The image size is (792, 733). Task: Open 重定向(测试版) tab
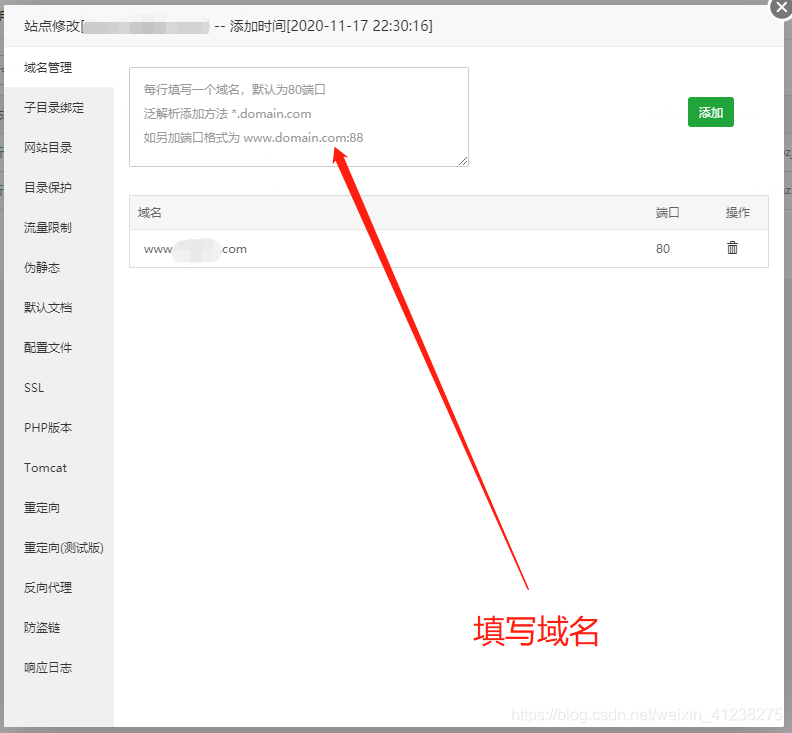tap(59, 548)
